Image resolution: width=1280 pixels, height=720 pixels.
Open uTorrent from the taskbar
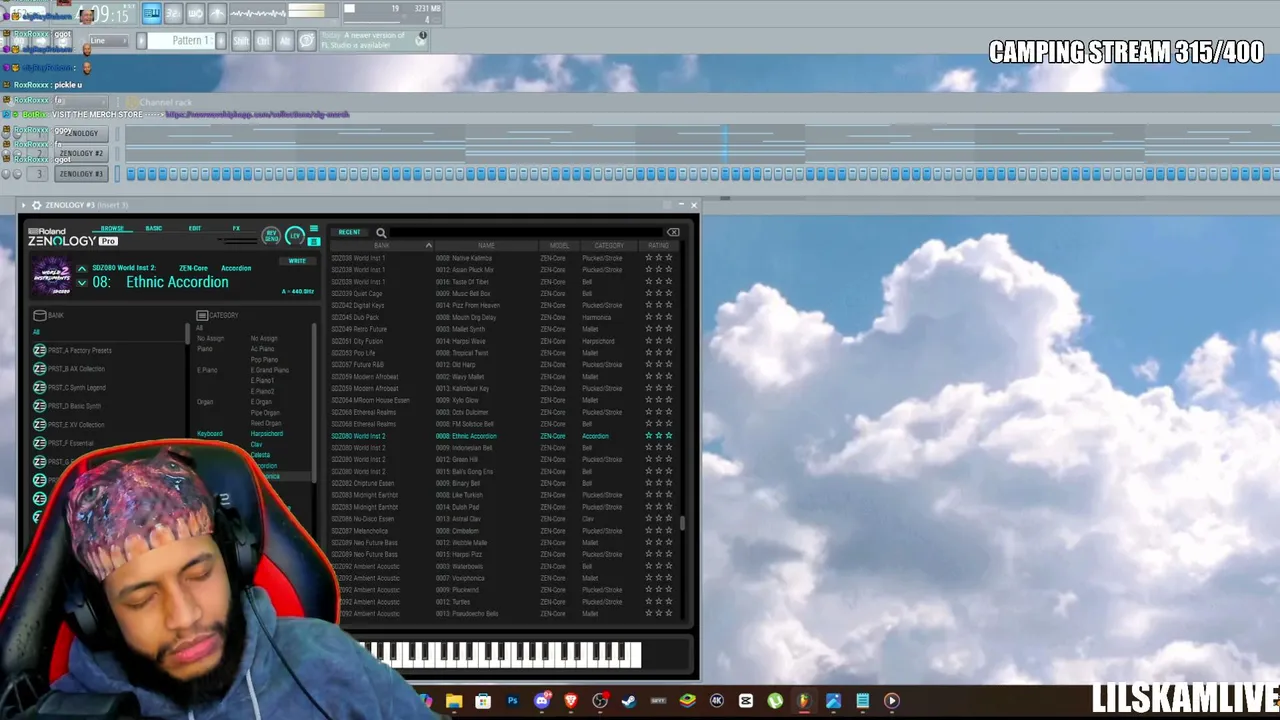point(775,701)
